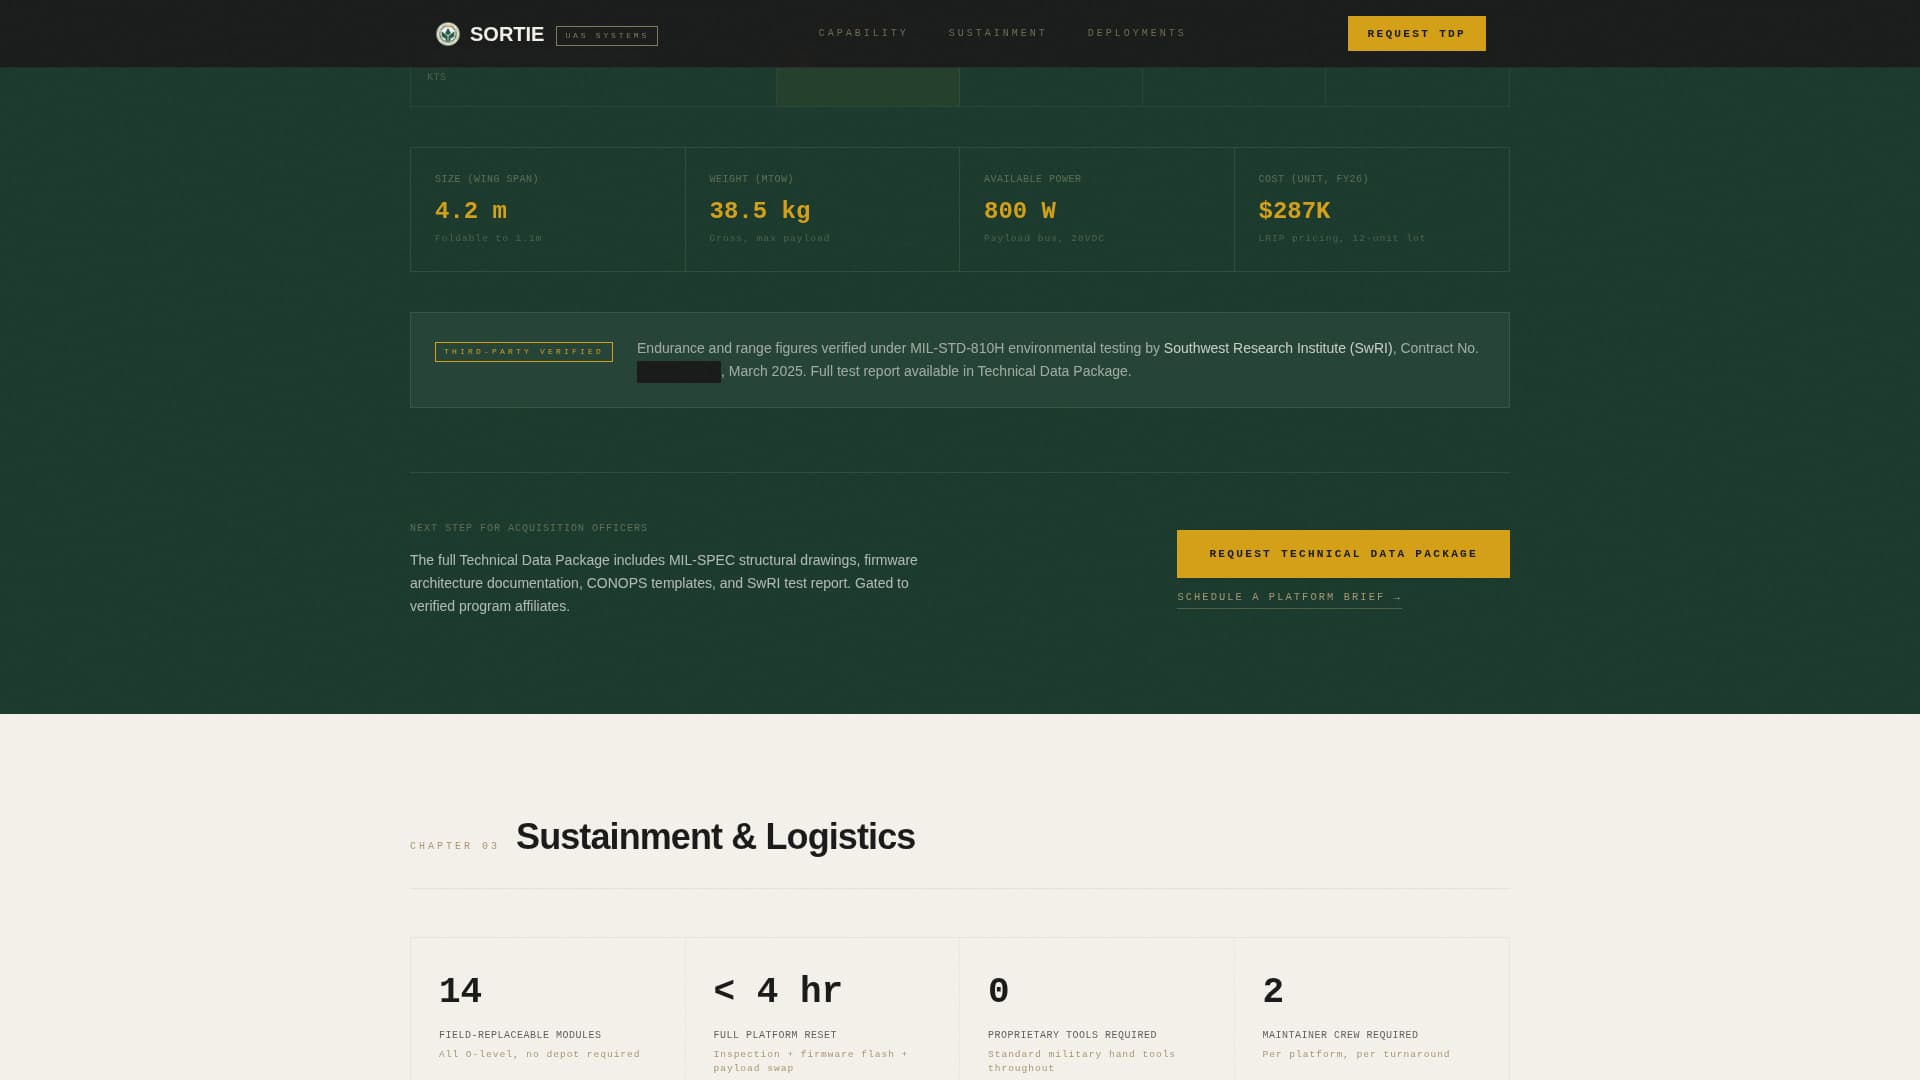This screenshot has height=1080, width=1920.
Task: Click the Maintainer Crew Required label
Action: [1340, 1035]
